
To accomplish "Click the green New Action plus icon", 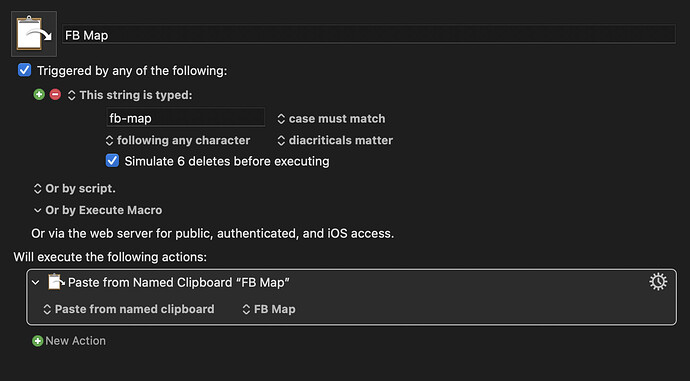I will point(37,341).
